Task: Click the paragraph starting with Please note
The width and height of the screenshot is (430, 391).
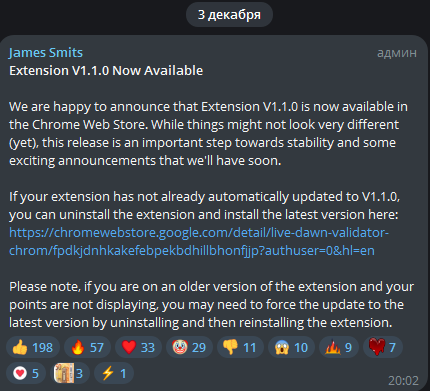Action: point(211,304)
